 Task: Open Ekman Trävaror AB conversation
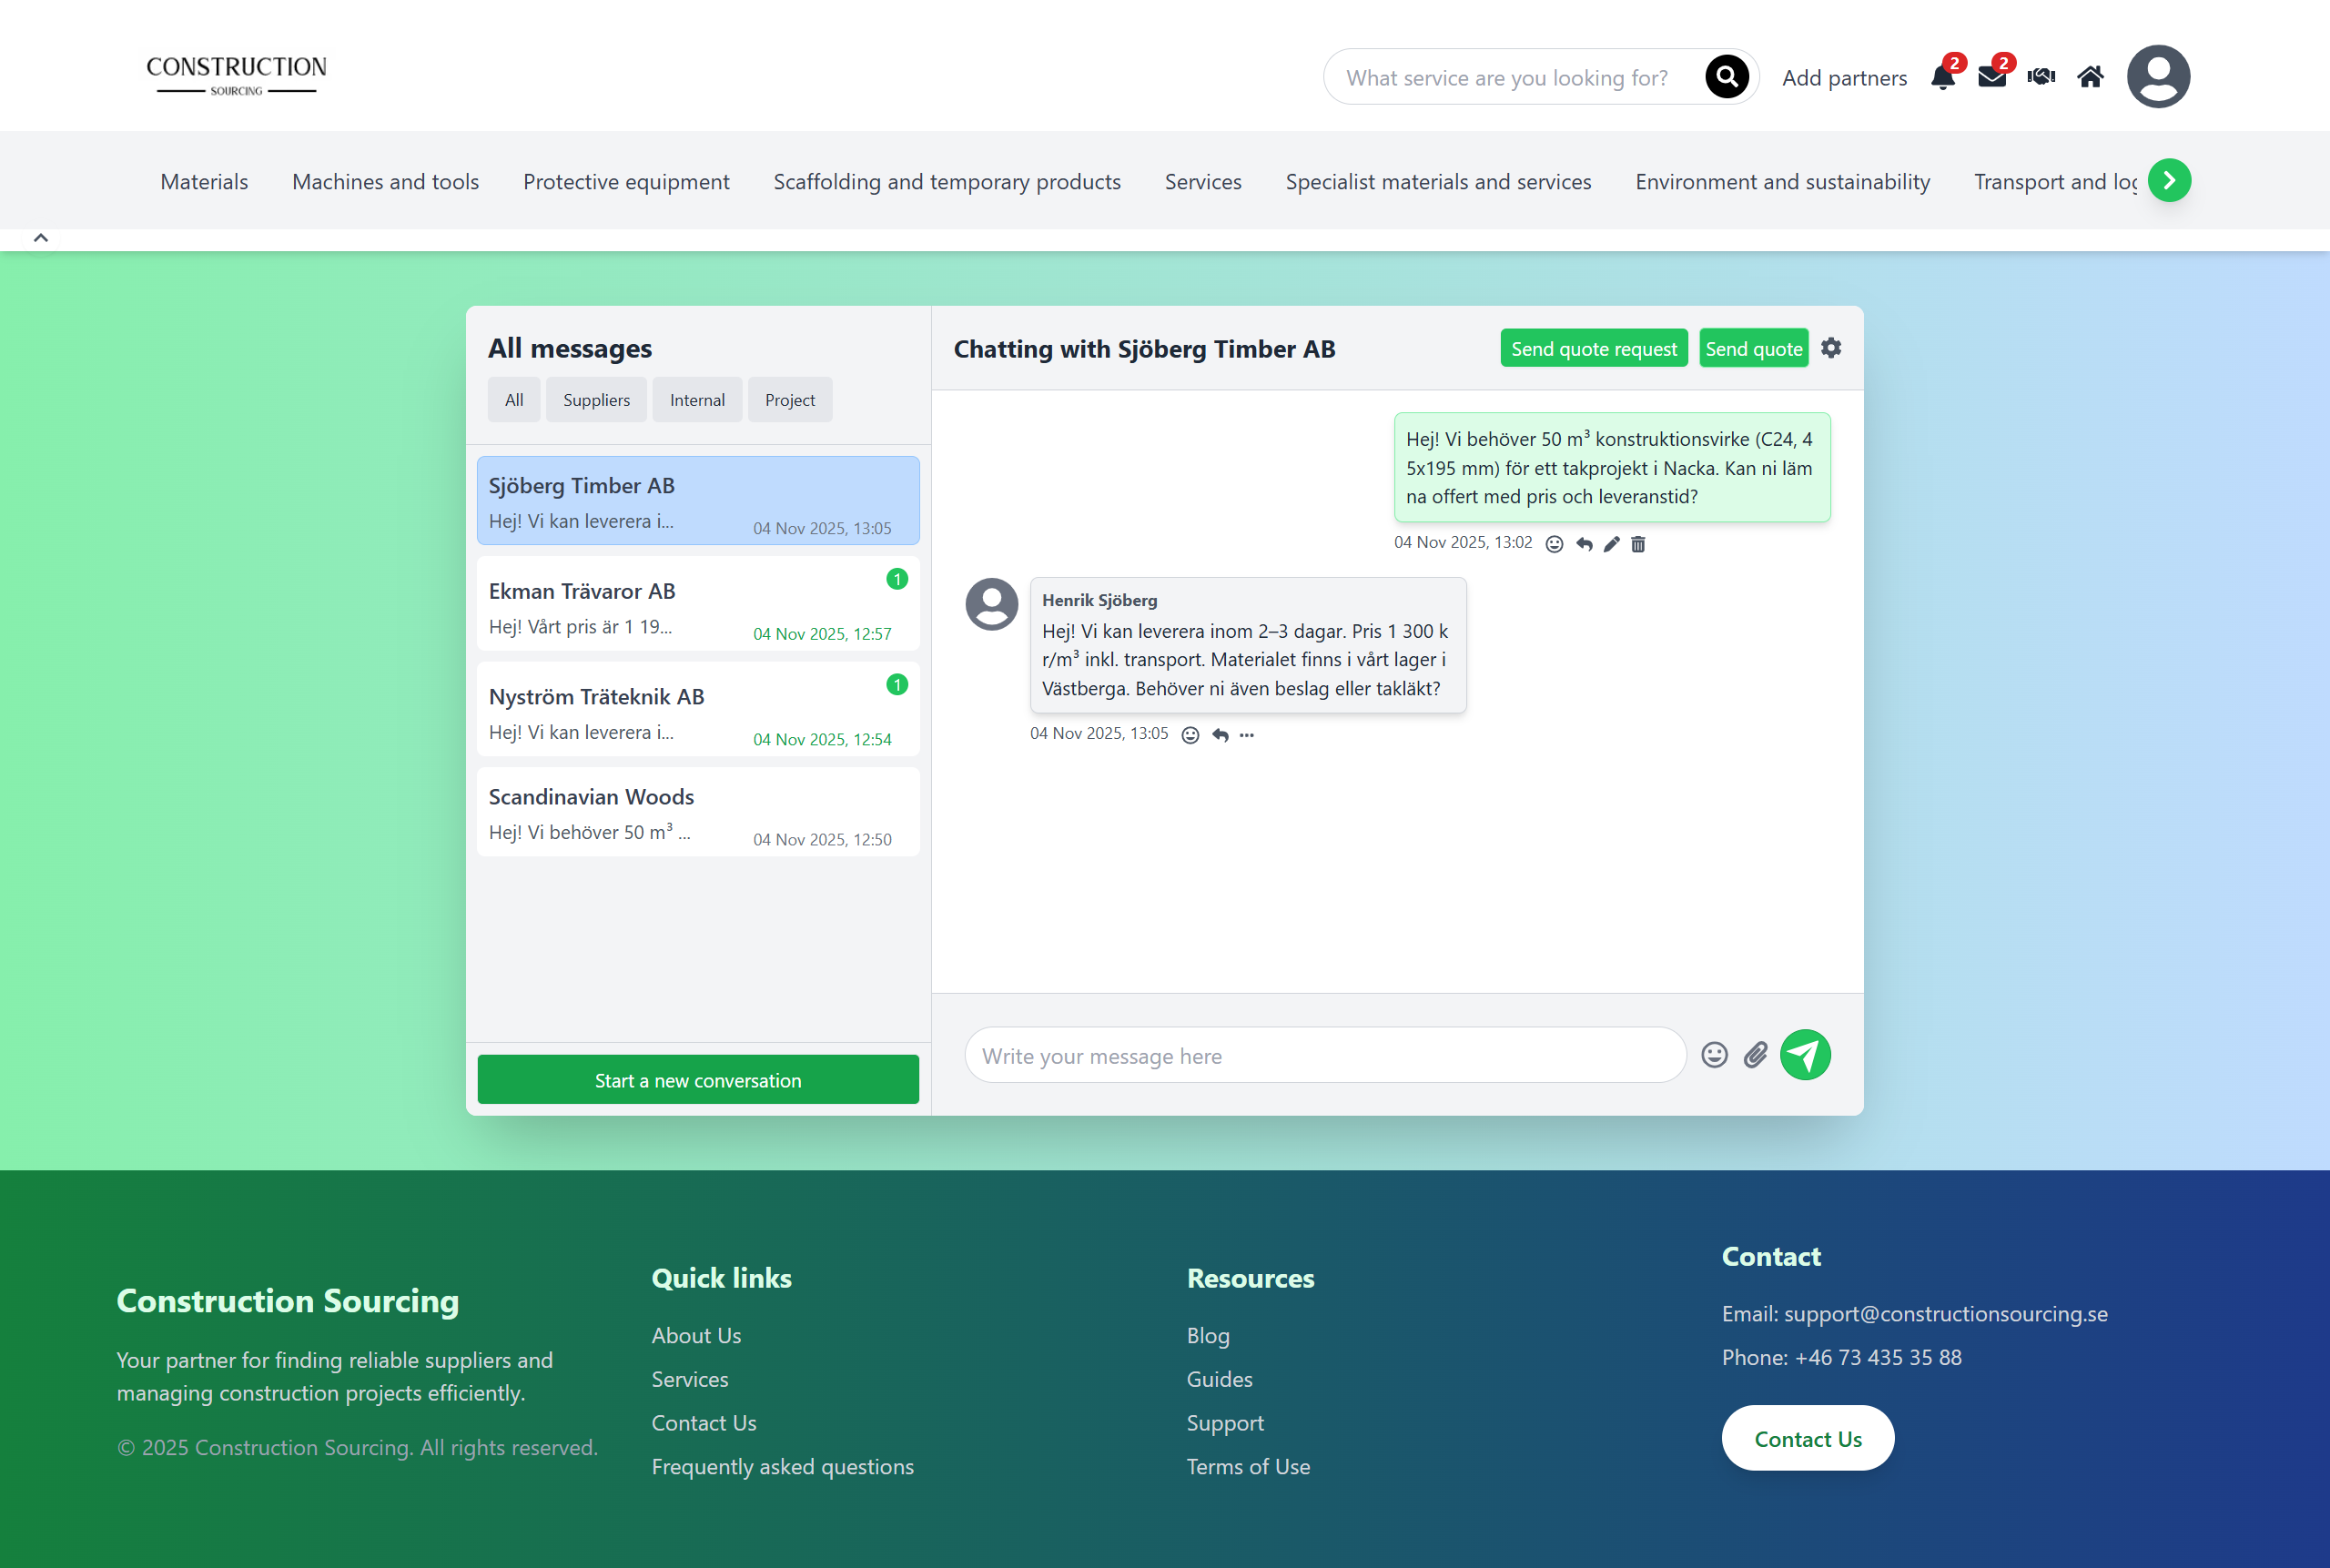tap(698, 607)
